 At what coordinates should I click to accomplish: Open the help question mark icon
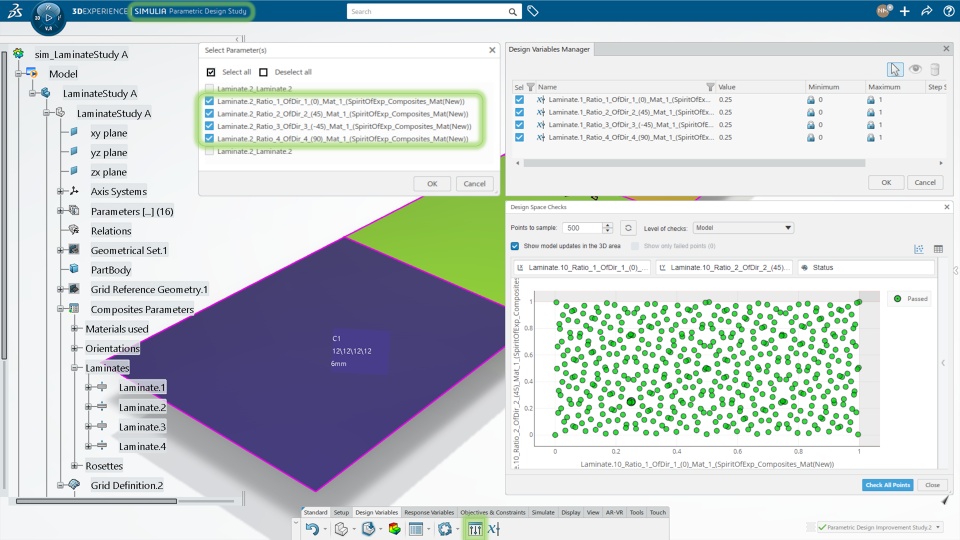click(x=948, y=11)
